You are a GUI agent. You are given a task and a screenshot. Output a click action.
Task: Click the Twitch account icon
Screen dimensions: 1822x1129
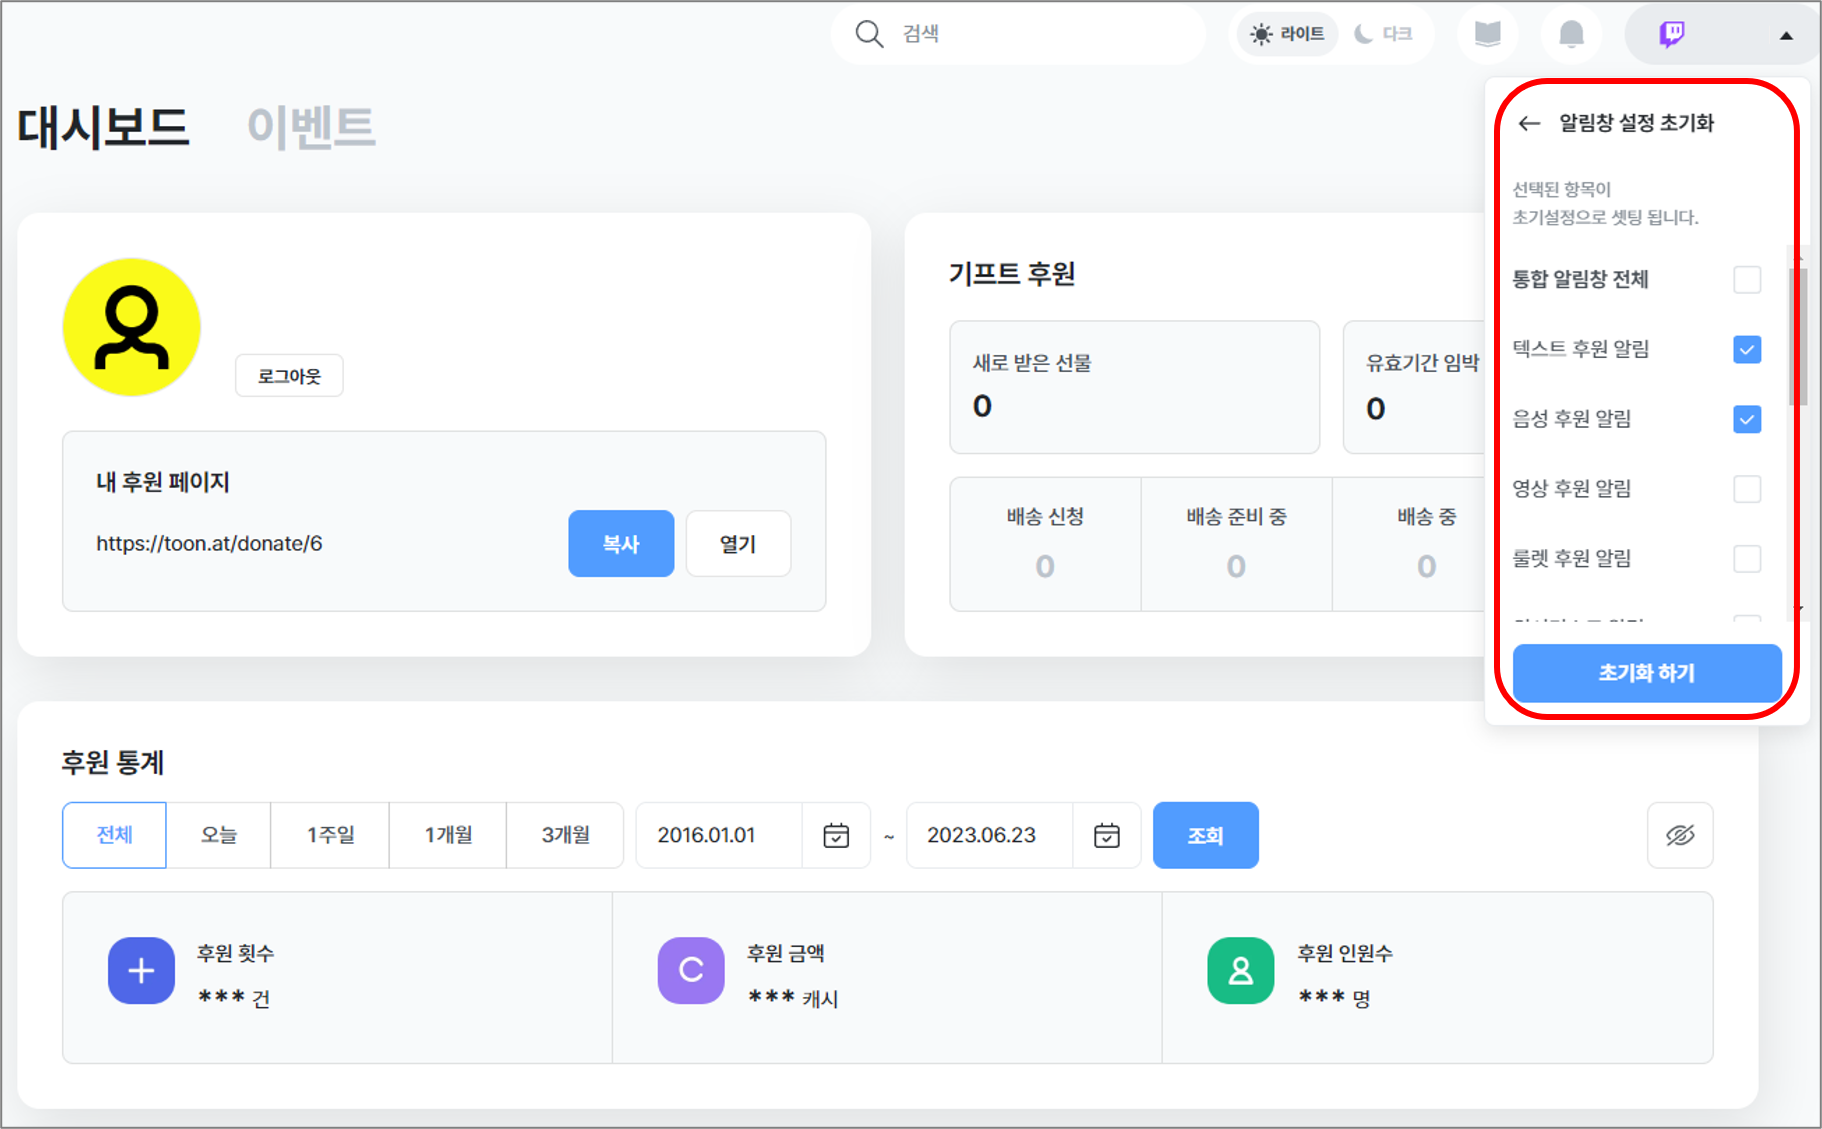coord(1672,34)
